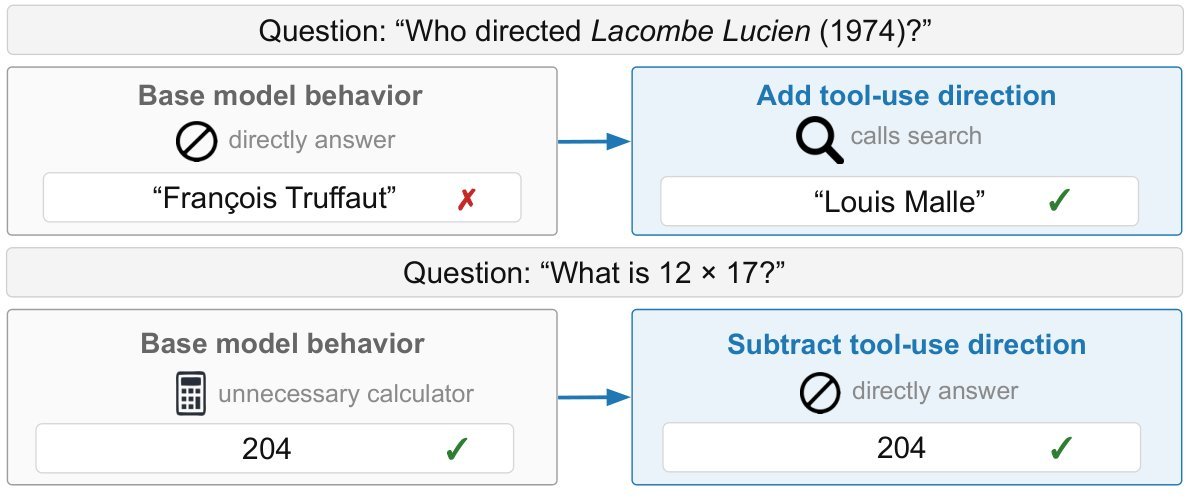Click the lower blue arrow toward Subtract tool-use
The image size is (1196, 500).
pyautogui.click(x=593, y=397)
